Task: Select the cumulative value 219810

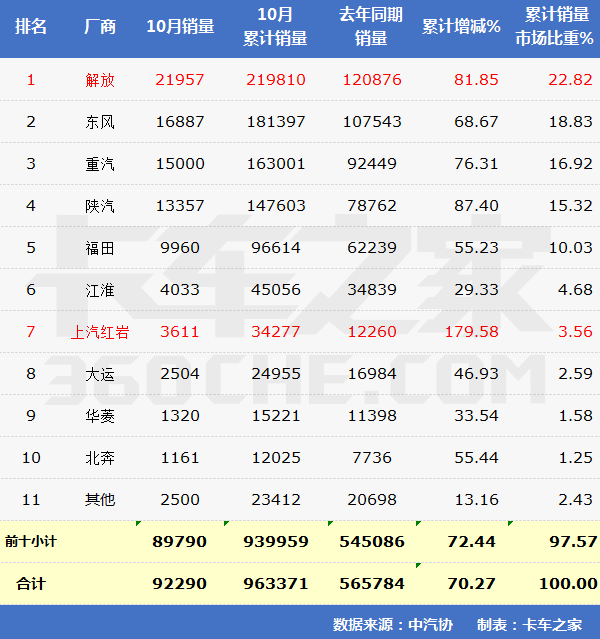Action: tap(276, 80)
